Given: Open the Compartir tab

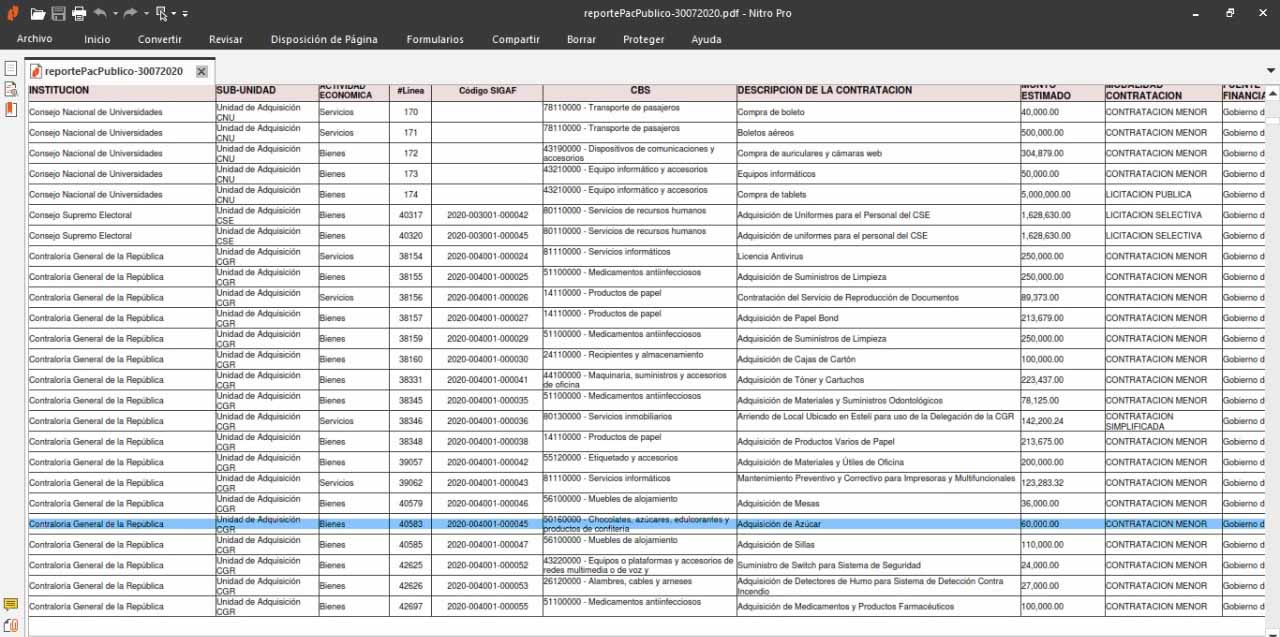Looking at the screenshot, I should tap(516, 39).
